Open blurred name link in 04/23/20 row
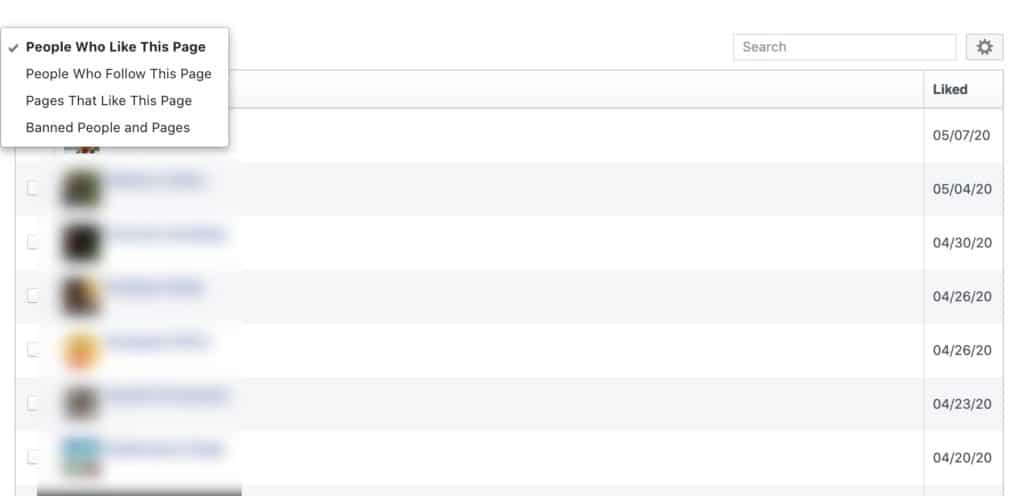The height and width of the screenshot is (496, 1024). point(165,395)
